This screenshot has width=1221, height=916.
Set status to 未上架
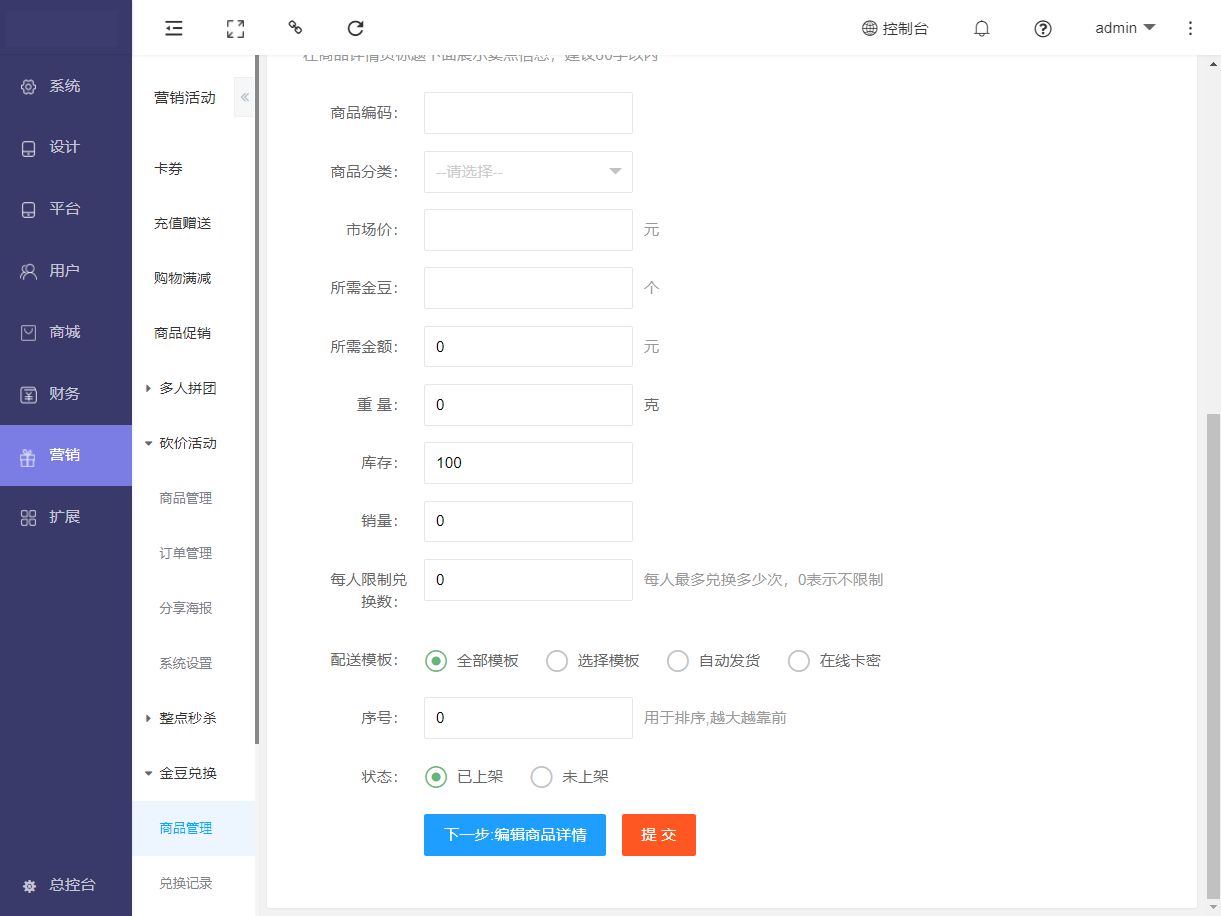point(541,777)
